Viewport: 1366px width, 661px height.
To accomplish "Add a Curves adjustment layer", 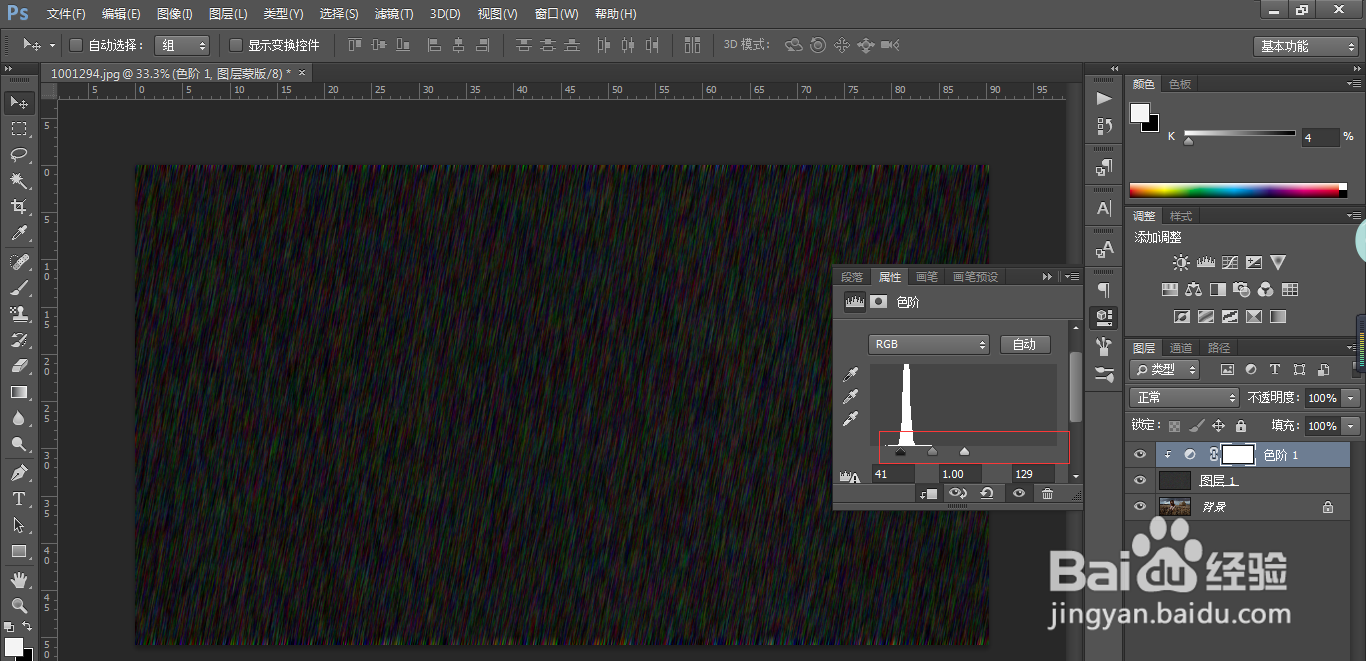I will coord(1229,263).
